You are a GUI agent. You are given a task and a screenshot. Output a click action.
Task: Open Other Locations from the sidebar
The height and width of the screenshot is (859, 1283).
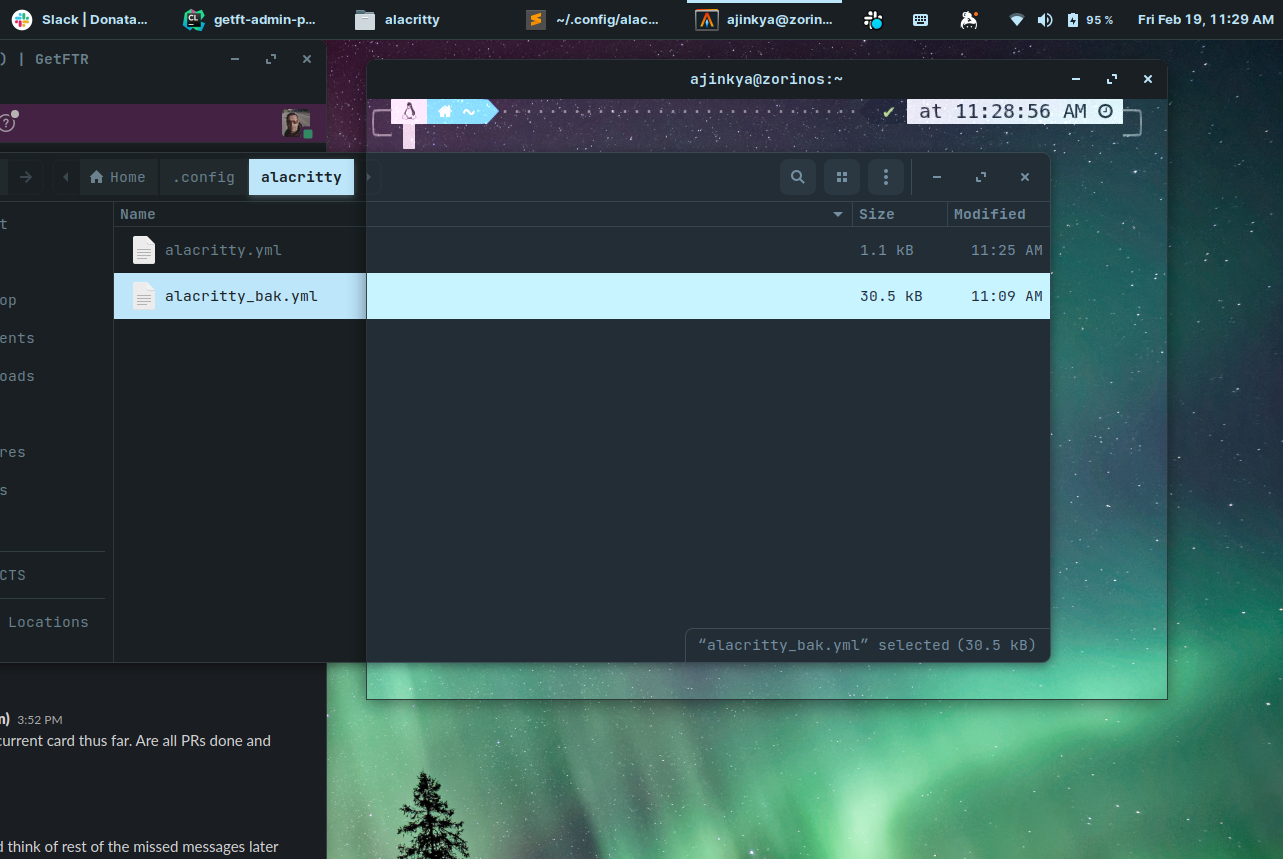tap(48, 622)
